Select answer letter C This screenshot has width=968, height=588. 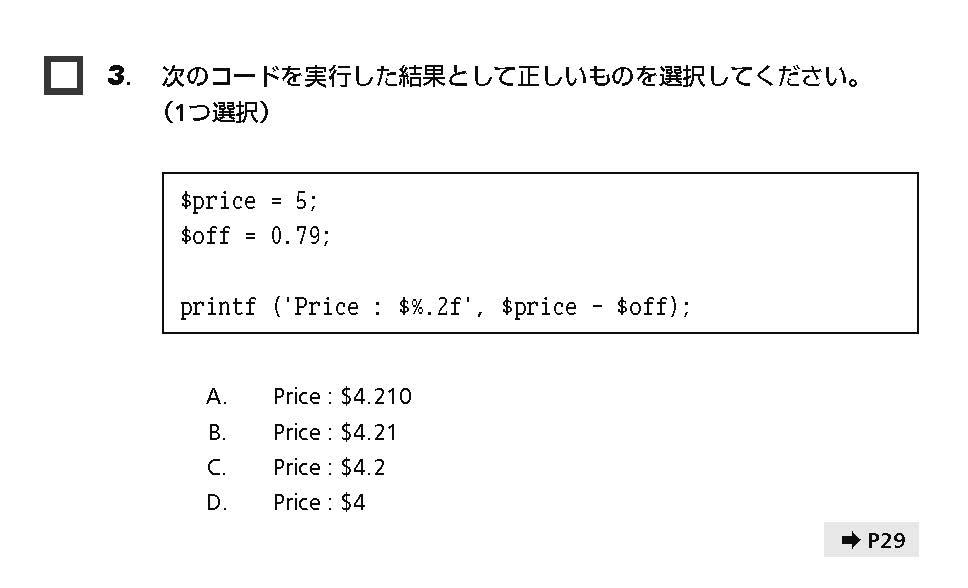[x=217, y=468]
